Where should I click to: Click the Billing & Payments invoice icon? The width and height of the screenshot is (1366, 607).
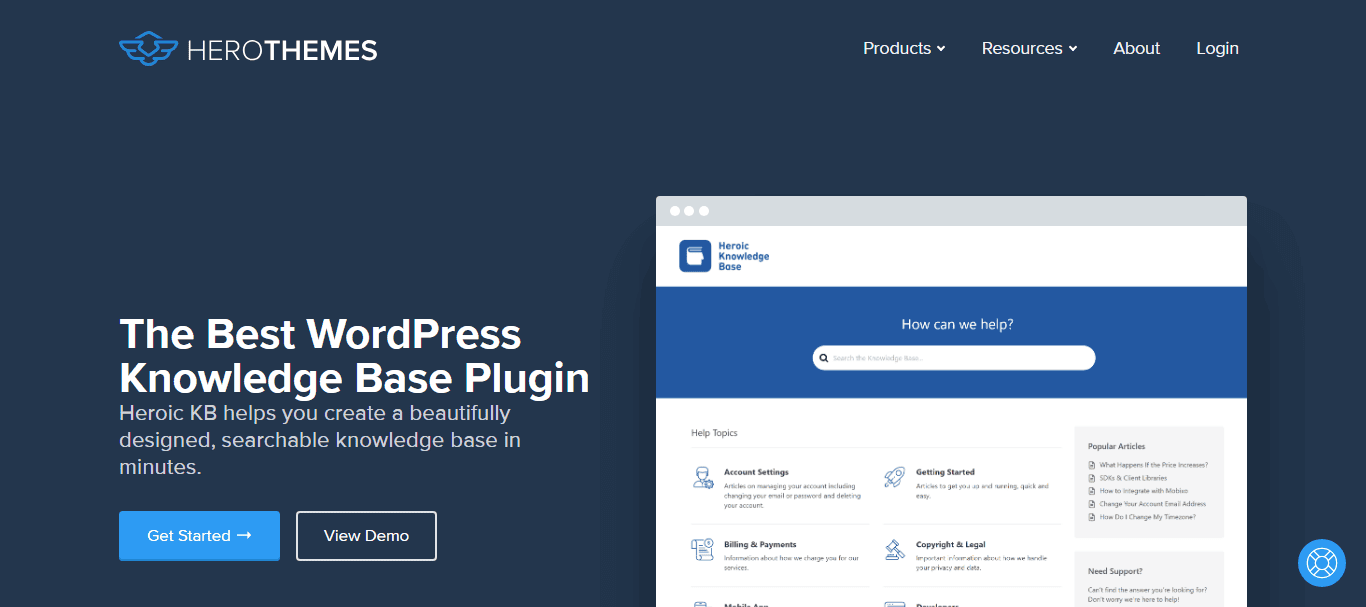click(x=703, y=550)
